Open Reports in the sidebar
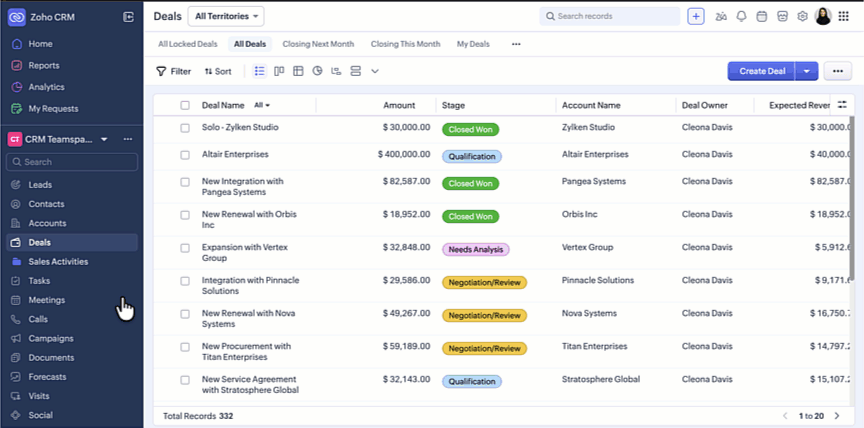 44,65
